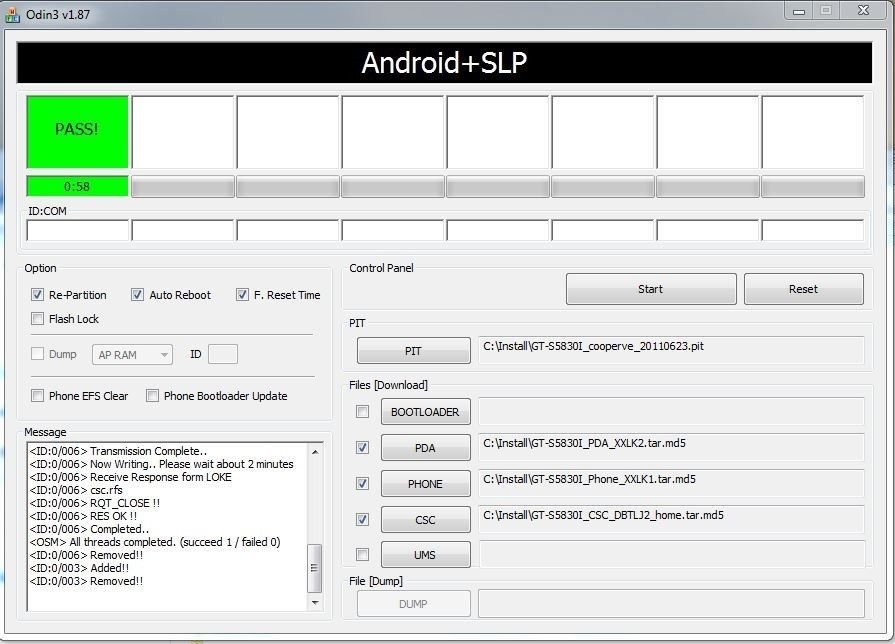895x644 pixels.
Task: Uncheck the PHONE file checkbox
Action: tap(362, 484)
